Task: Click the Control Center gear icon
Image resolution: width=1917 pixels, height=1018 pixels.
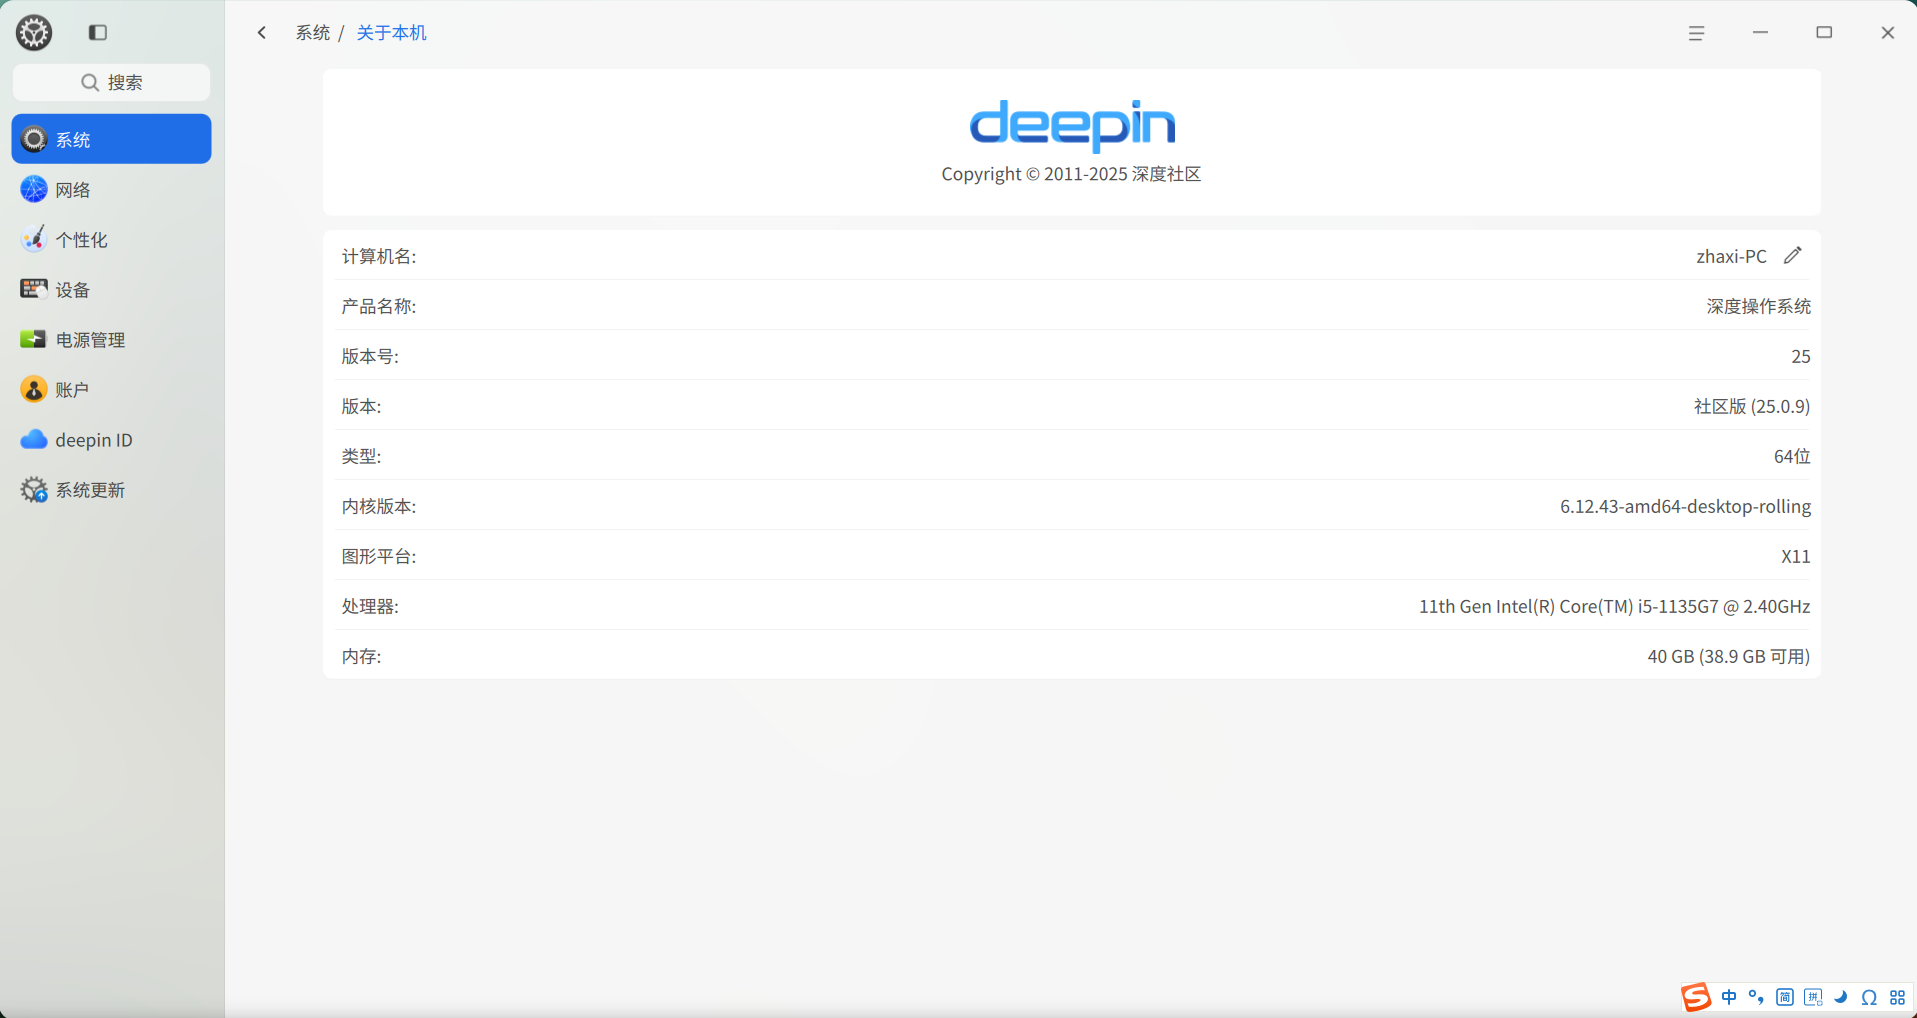Action: [x=34, y=33]
